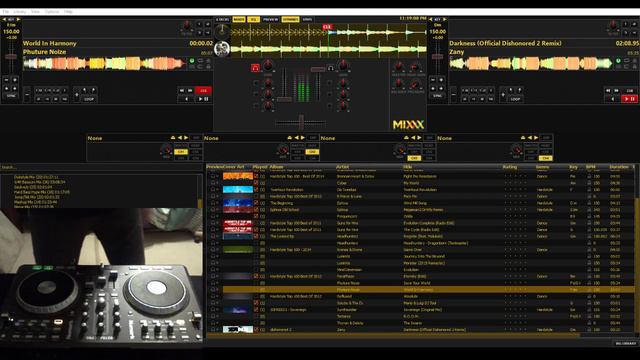Click the key up arrow on deck 1
Screen dimensions: 640x360
(x=18, y=19)
